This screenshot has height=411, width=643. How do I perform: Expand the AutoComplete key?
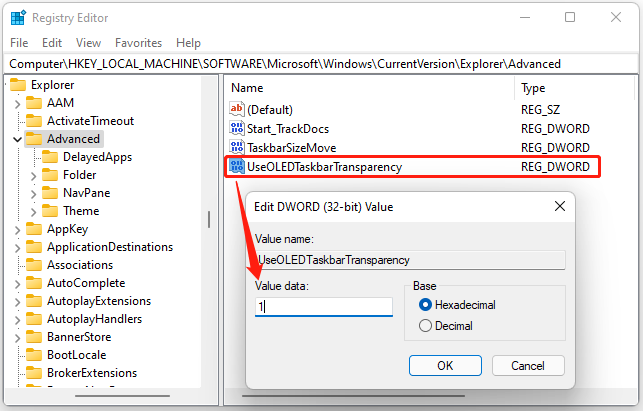[17, 284]
